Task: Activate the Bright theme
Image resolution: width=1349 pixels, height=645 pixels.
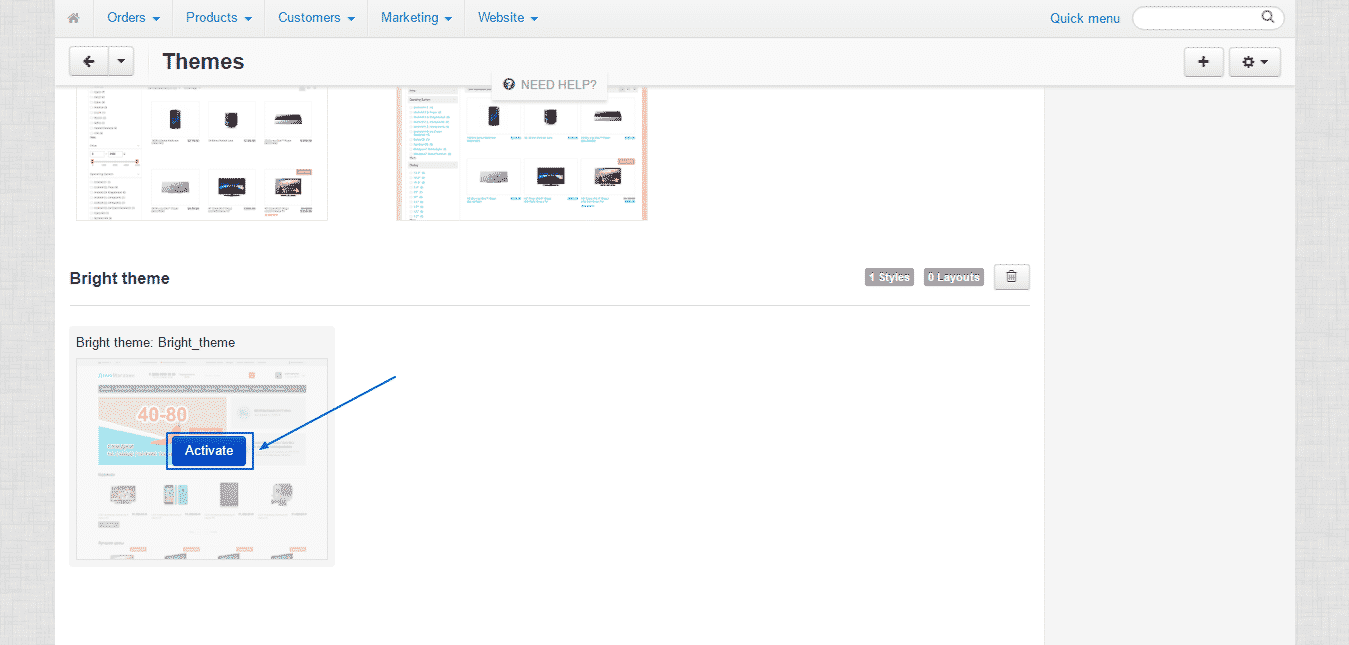Action: coord(209,450)
